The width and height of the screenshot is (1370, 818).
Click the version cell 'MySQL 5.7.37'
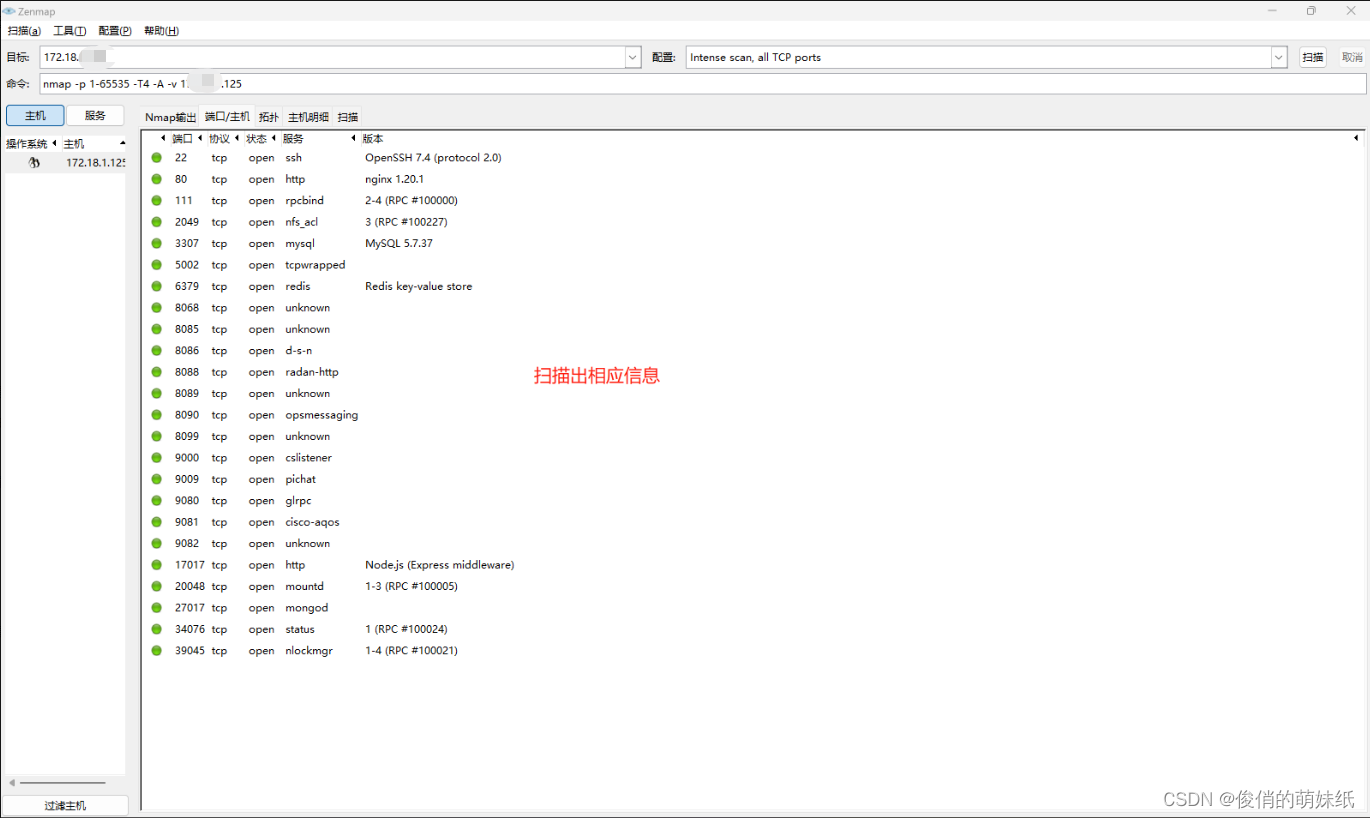pyautogui.click(x=398, y=244)
